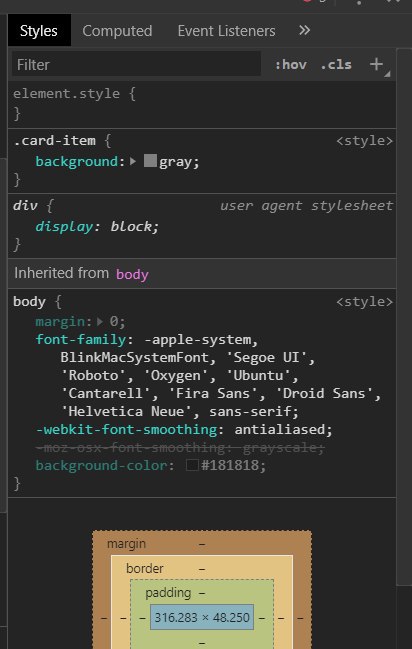
Task: Open the <style> source link for .card-item
Action: 364,141
